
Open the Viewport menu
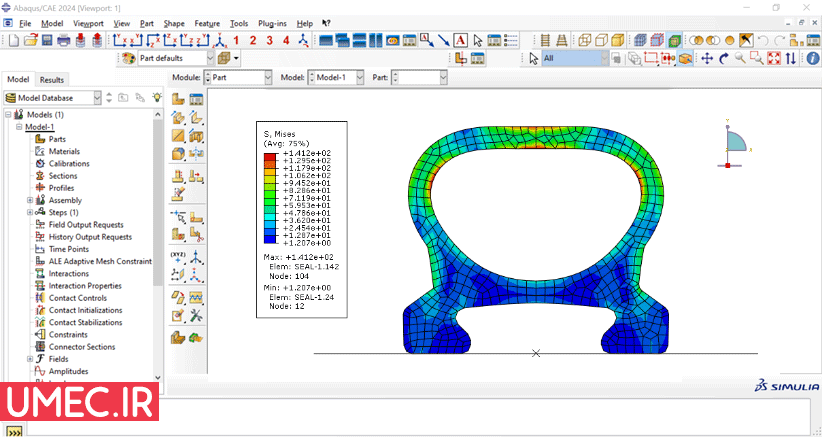click(x=88, y=24)
